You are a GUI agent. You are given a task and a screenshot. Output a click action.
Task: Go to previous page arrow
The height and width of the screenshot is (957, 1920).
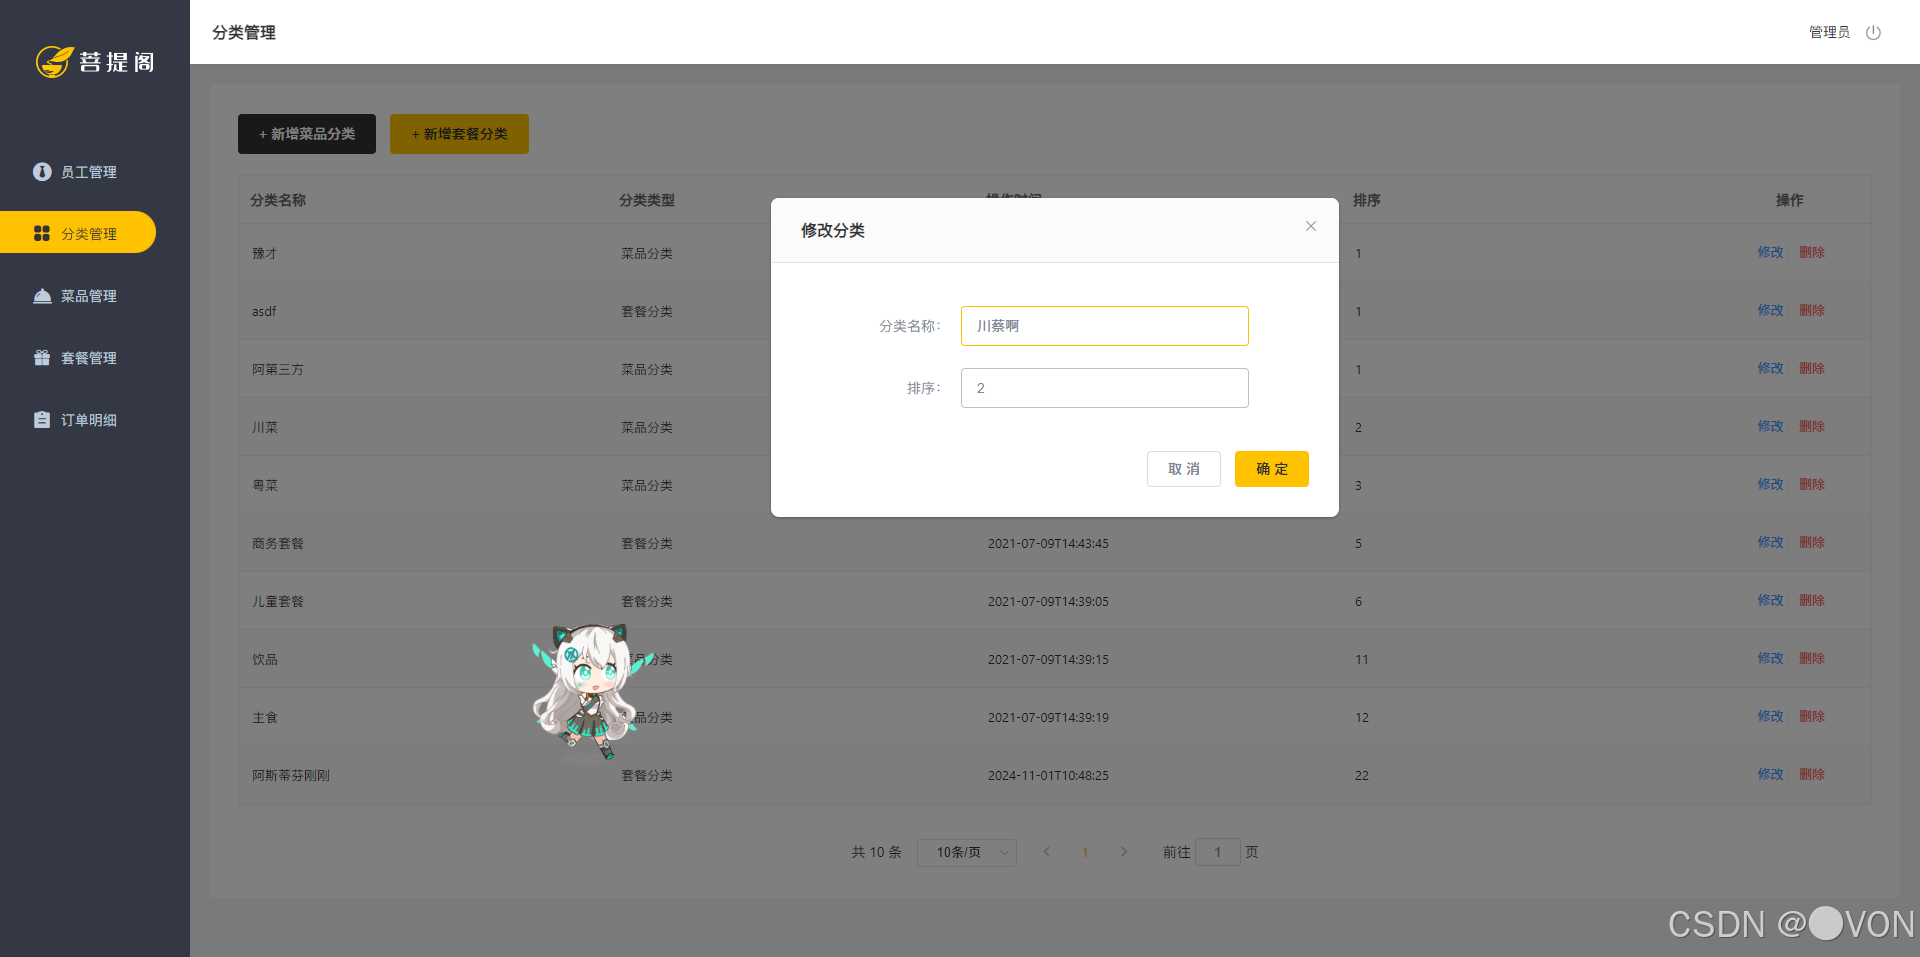(x=1046, y=852)
